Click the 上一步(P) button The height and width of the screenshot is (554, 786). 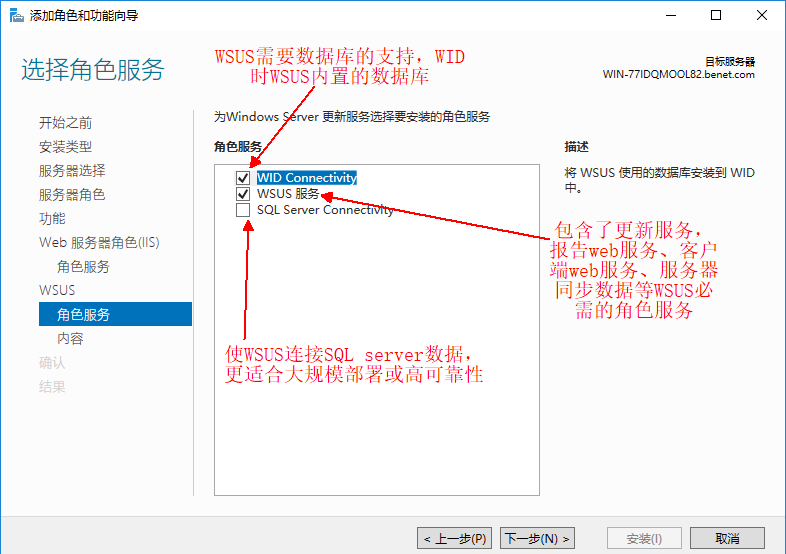pyautogui.click(x=454, y=538)
